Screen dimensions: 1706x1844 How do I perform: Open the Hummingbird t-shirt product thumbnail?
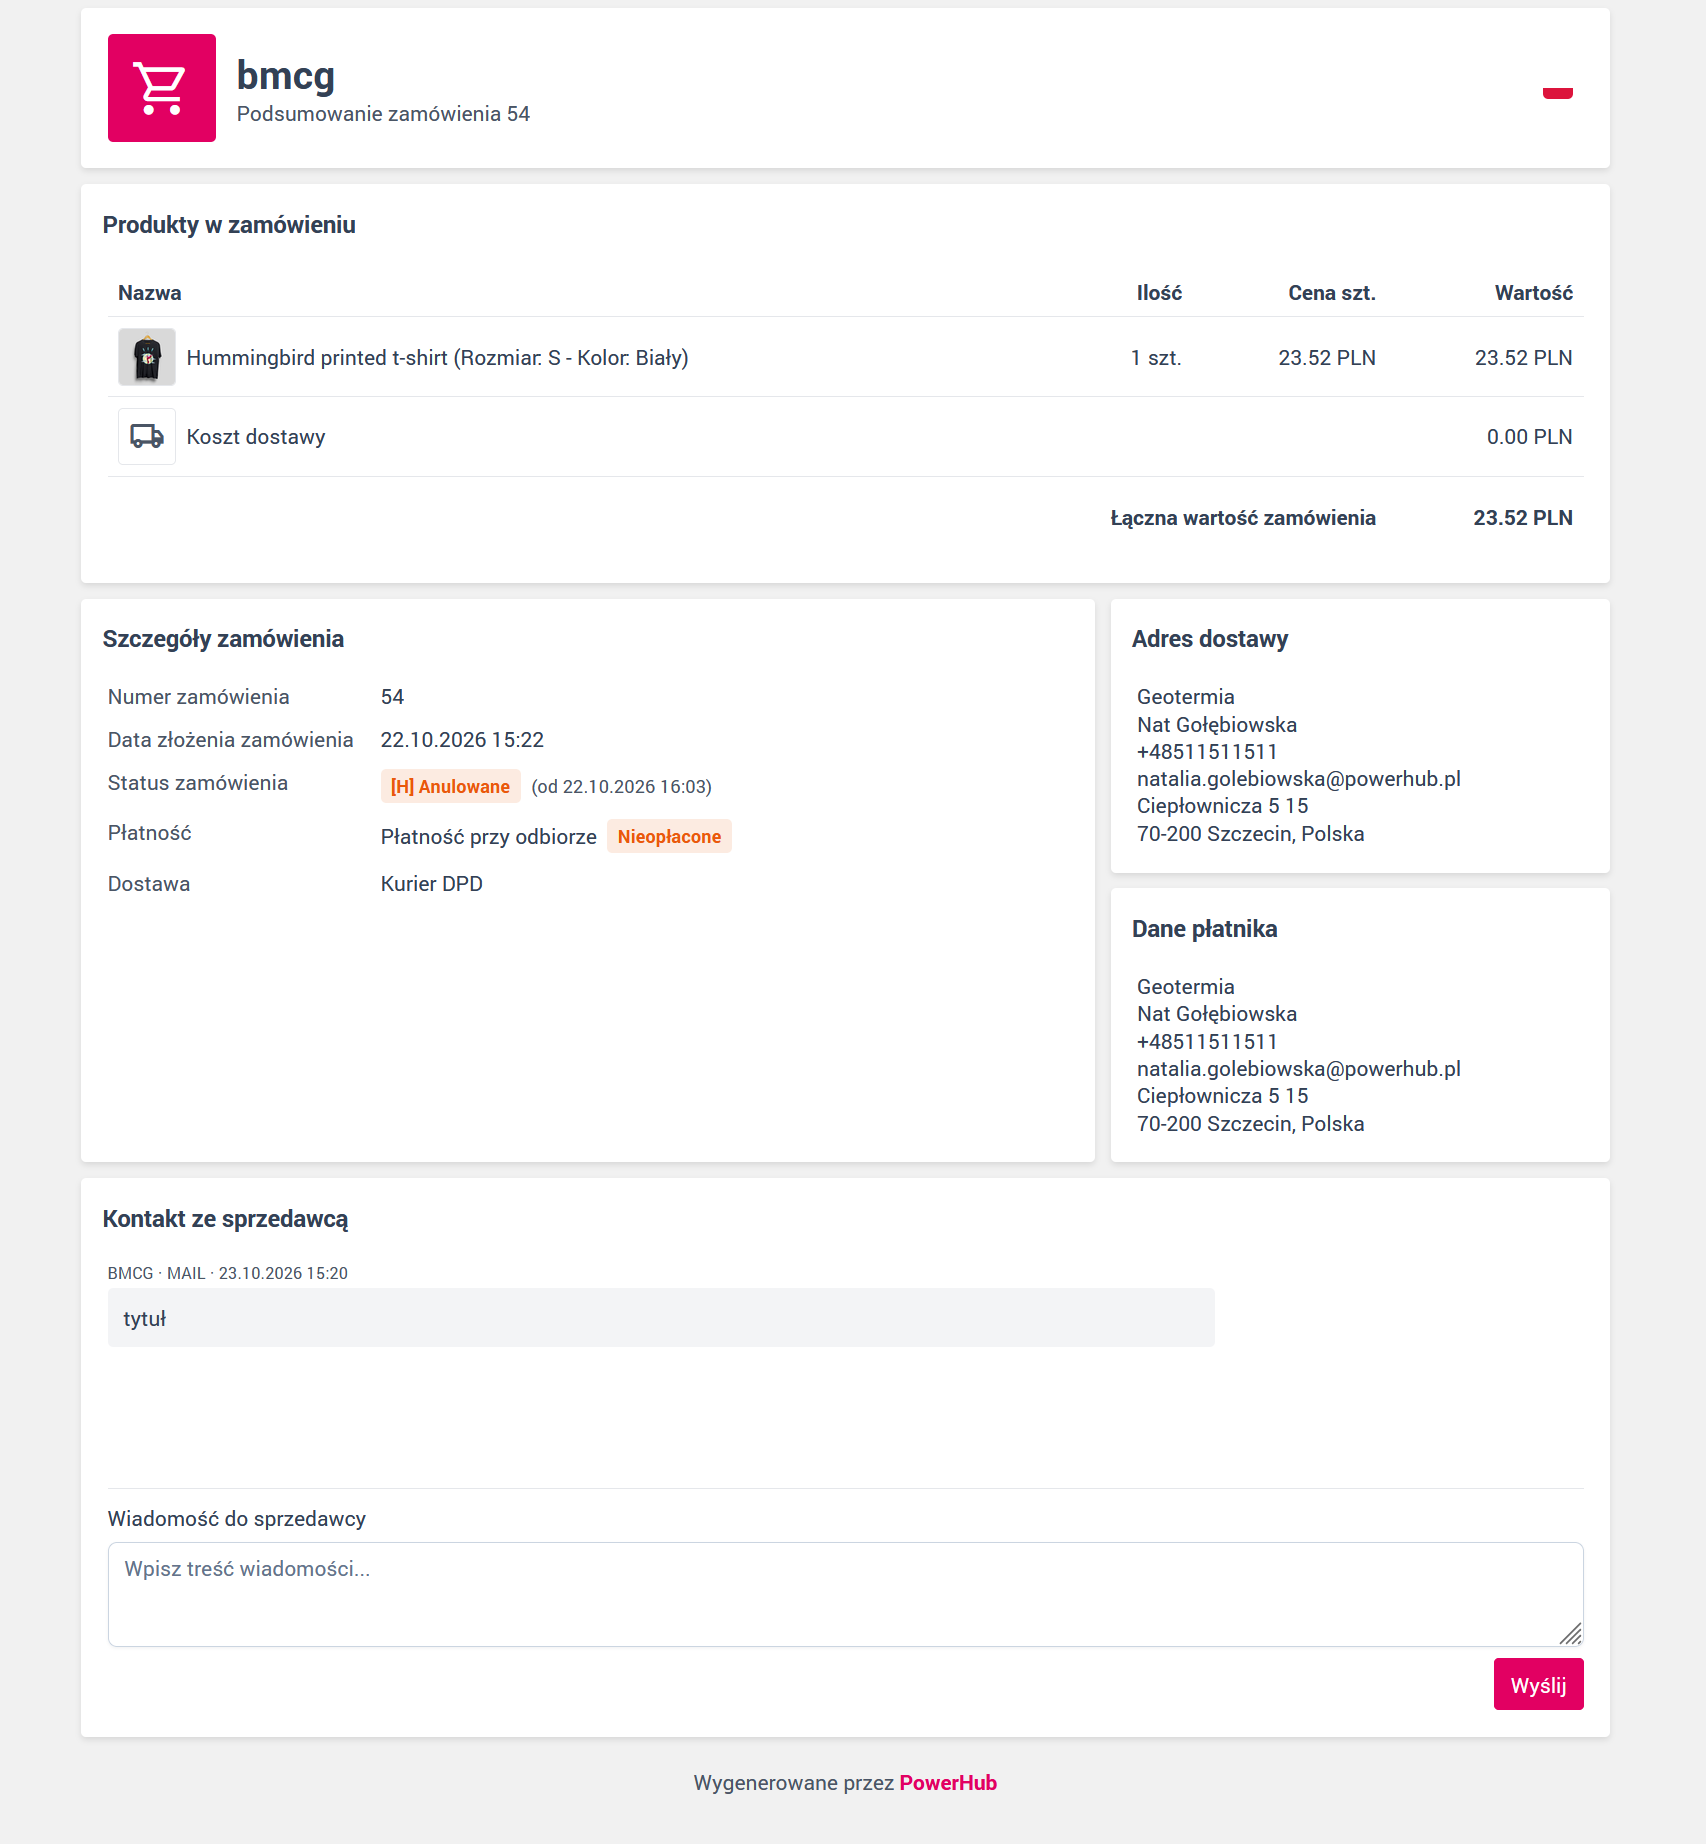pos(147,357)
